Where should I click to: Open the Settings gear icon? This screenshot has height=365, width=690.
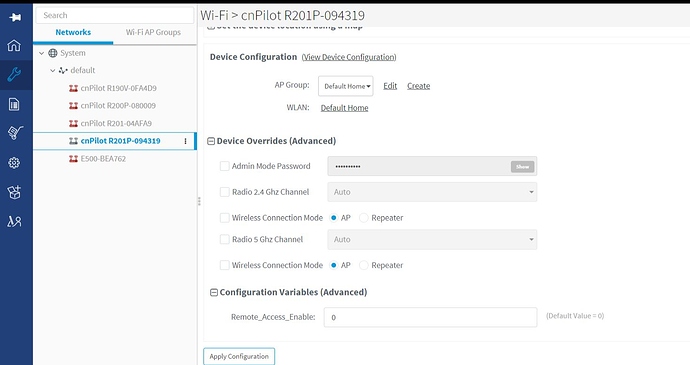[x=14, y=163]
